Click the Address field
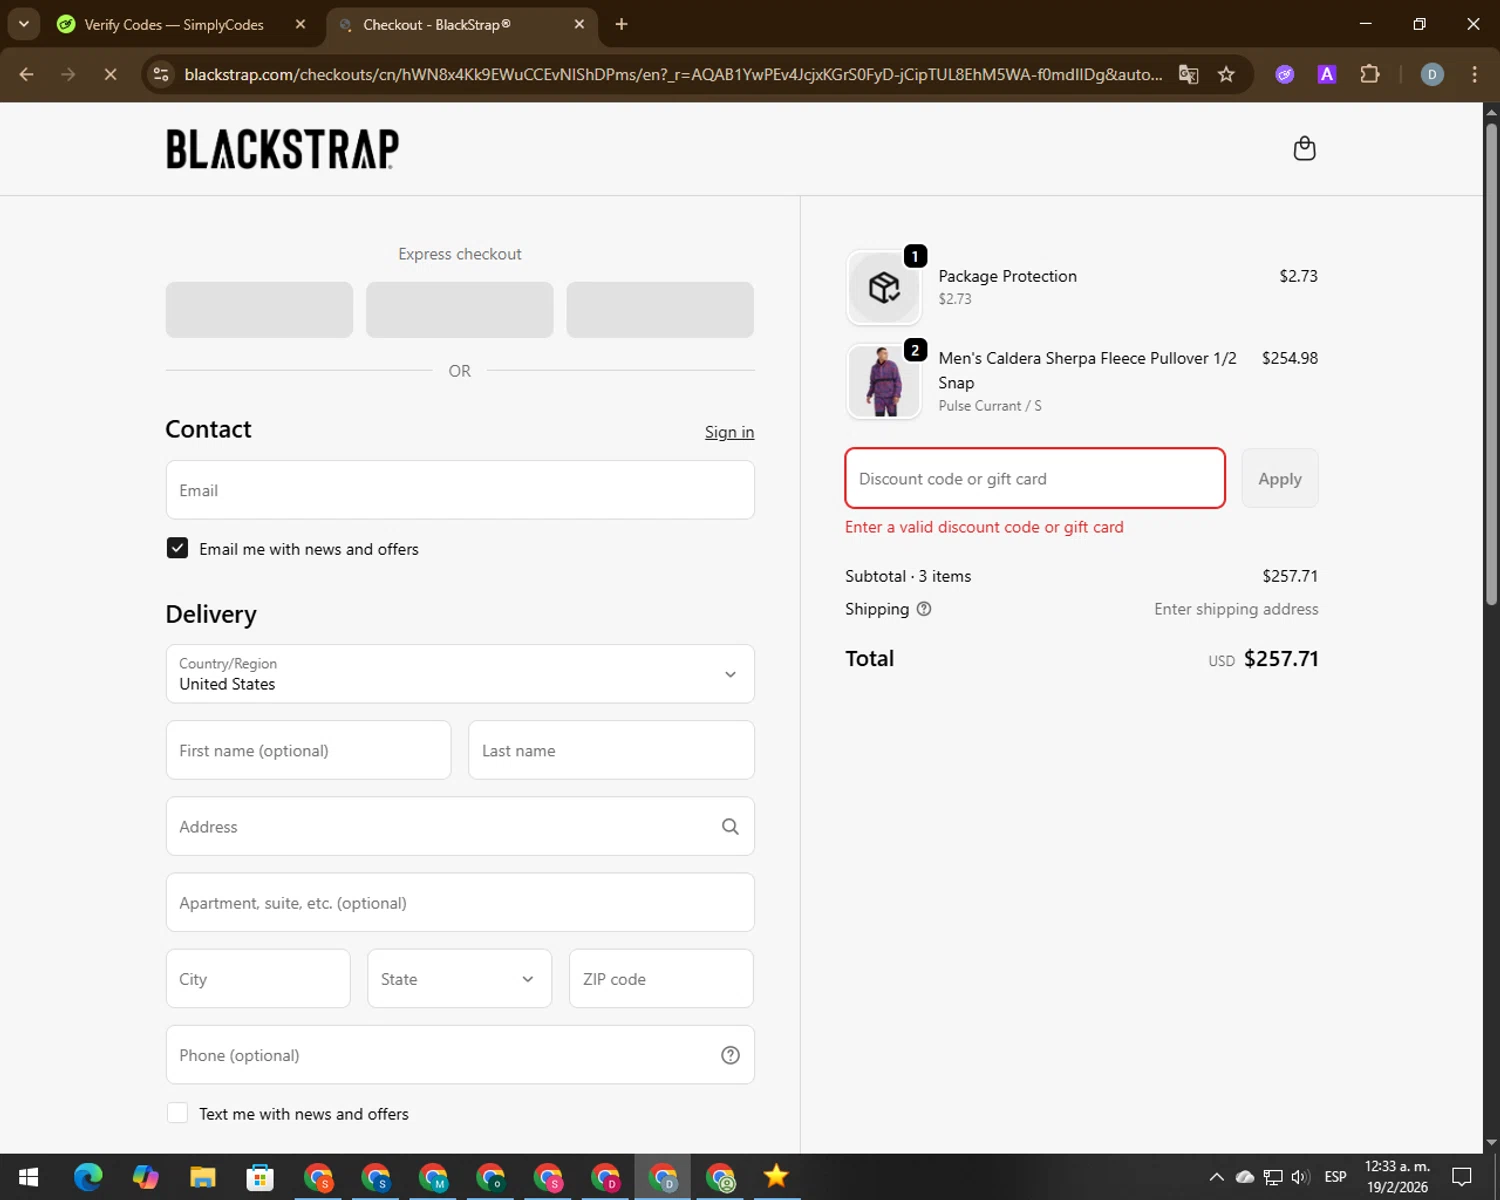 [x=460, y=826]
